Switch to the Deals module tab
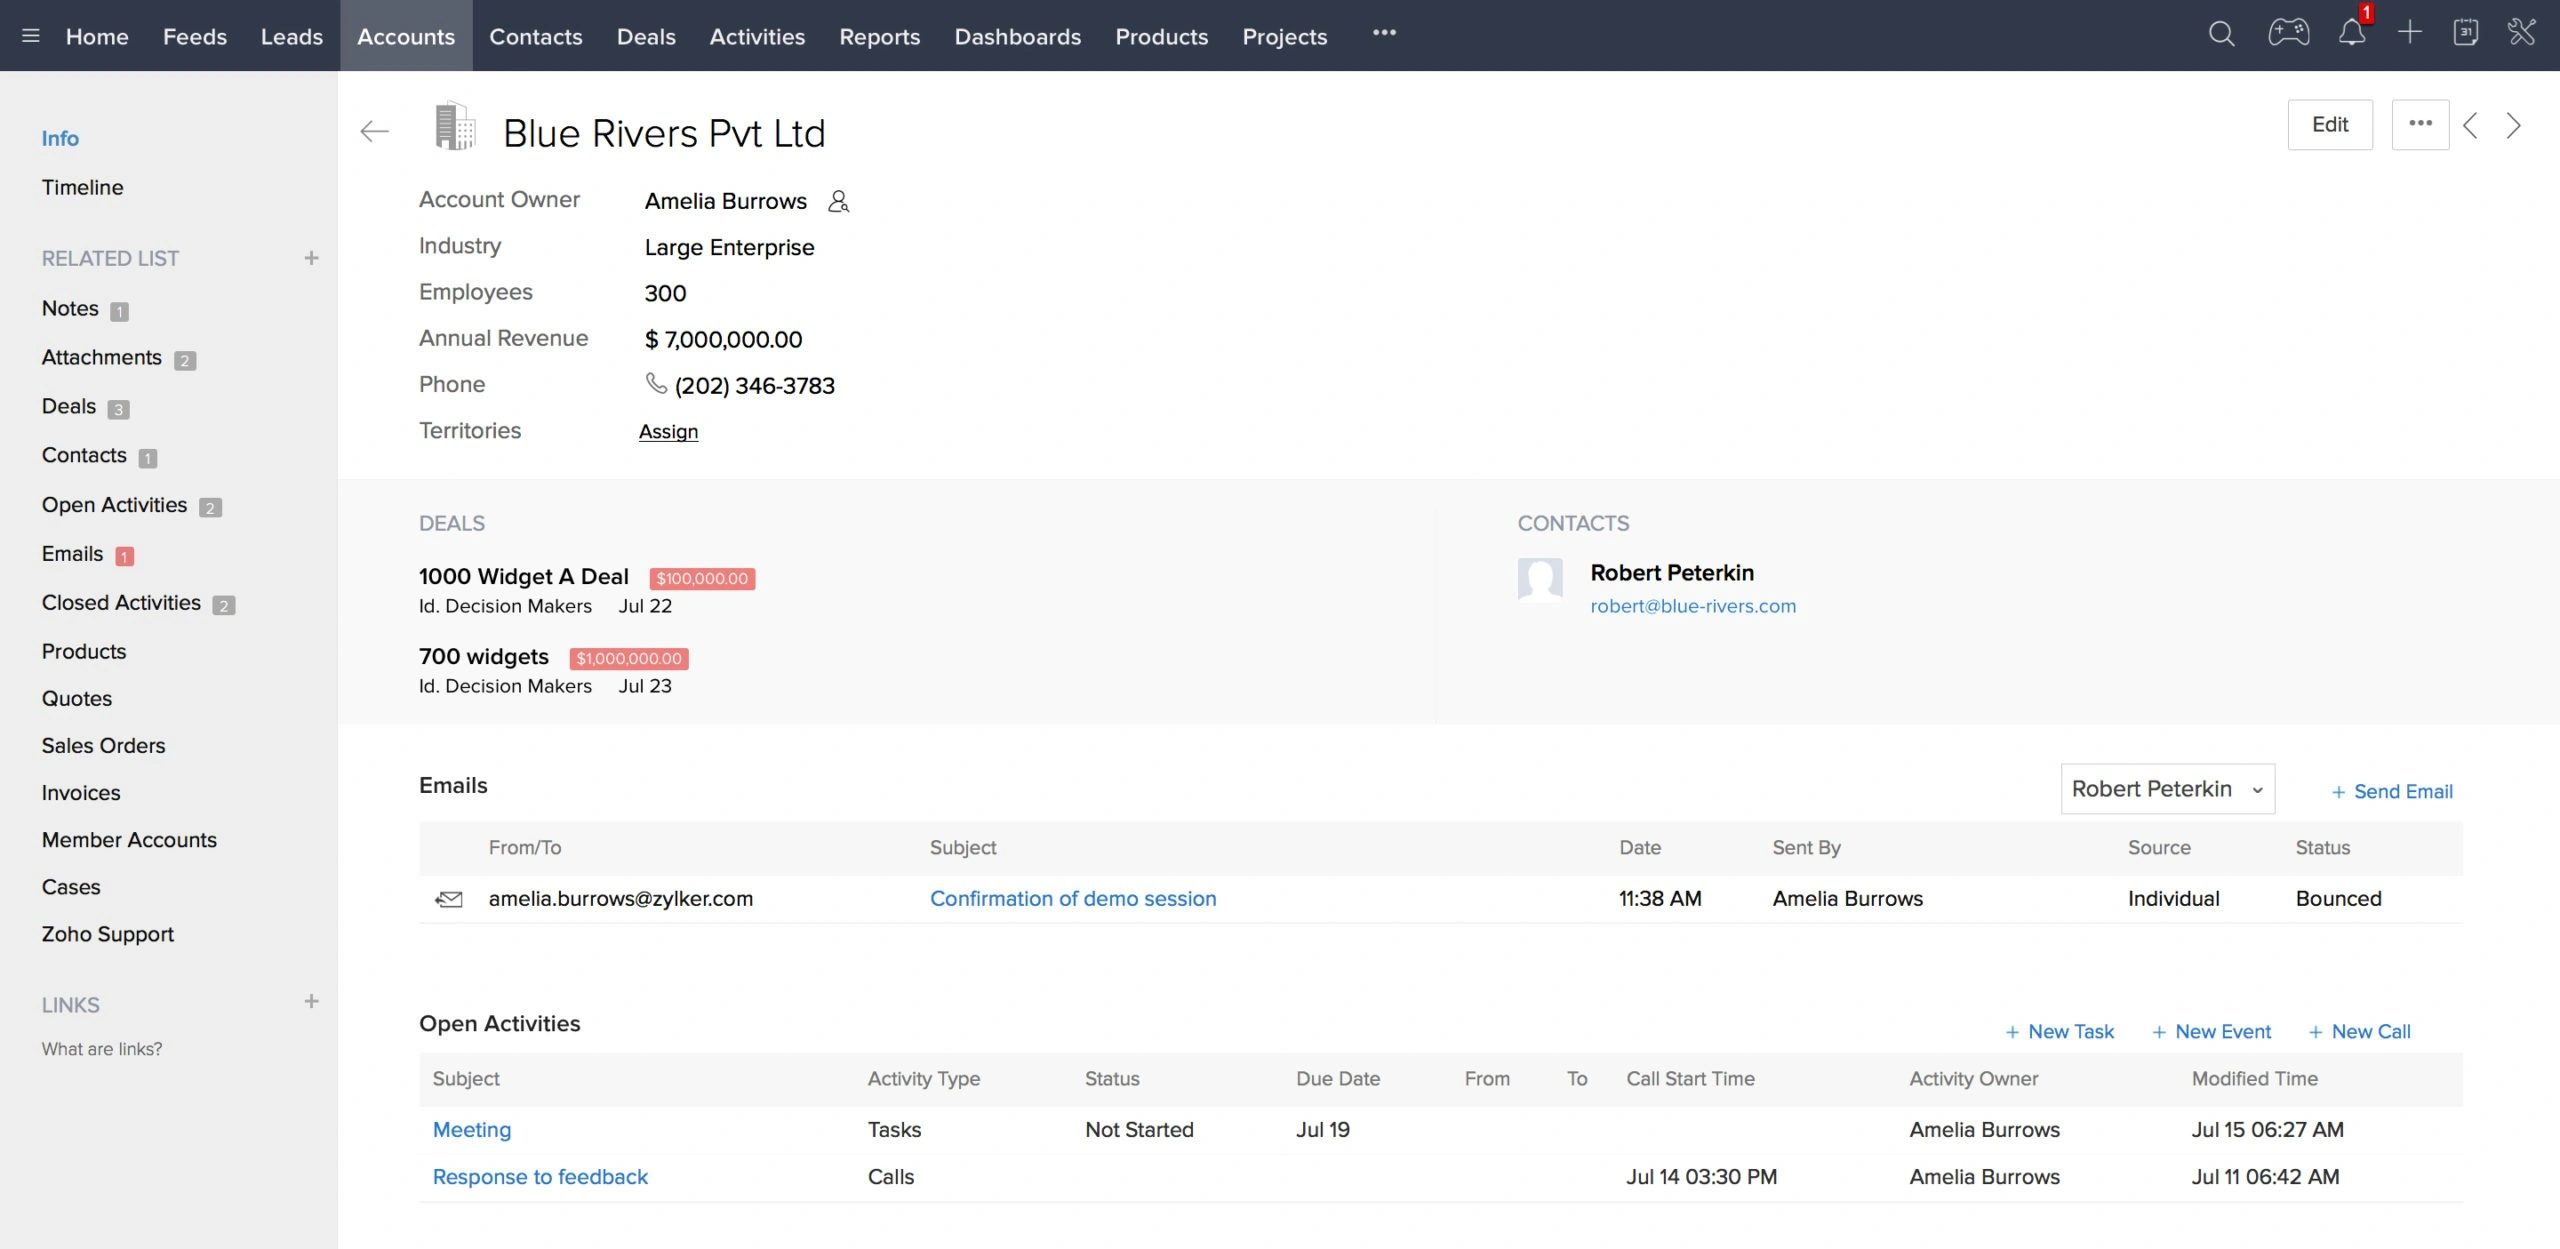This screenshot has width=2560, height=1249. (x=646, y=36)
